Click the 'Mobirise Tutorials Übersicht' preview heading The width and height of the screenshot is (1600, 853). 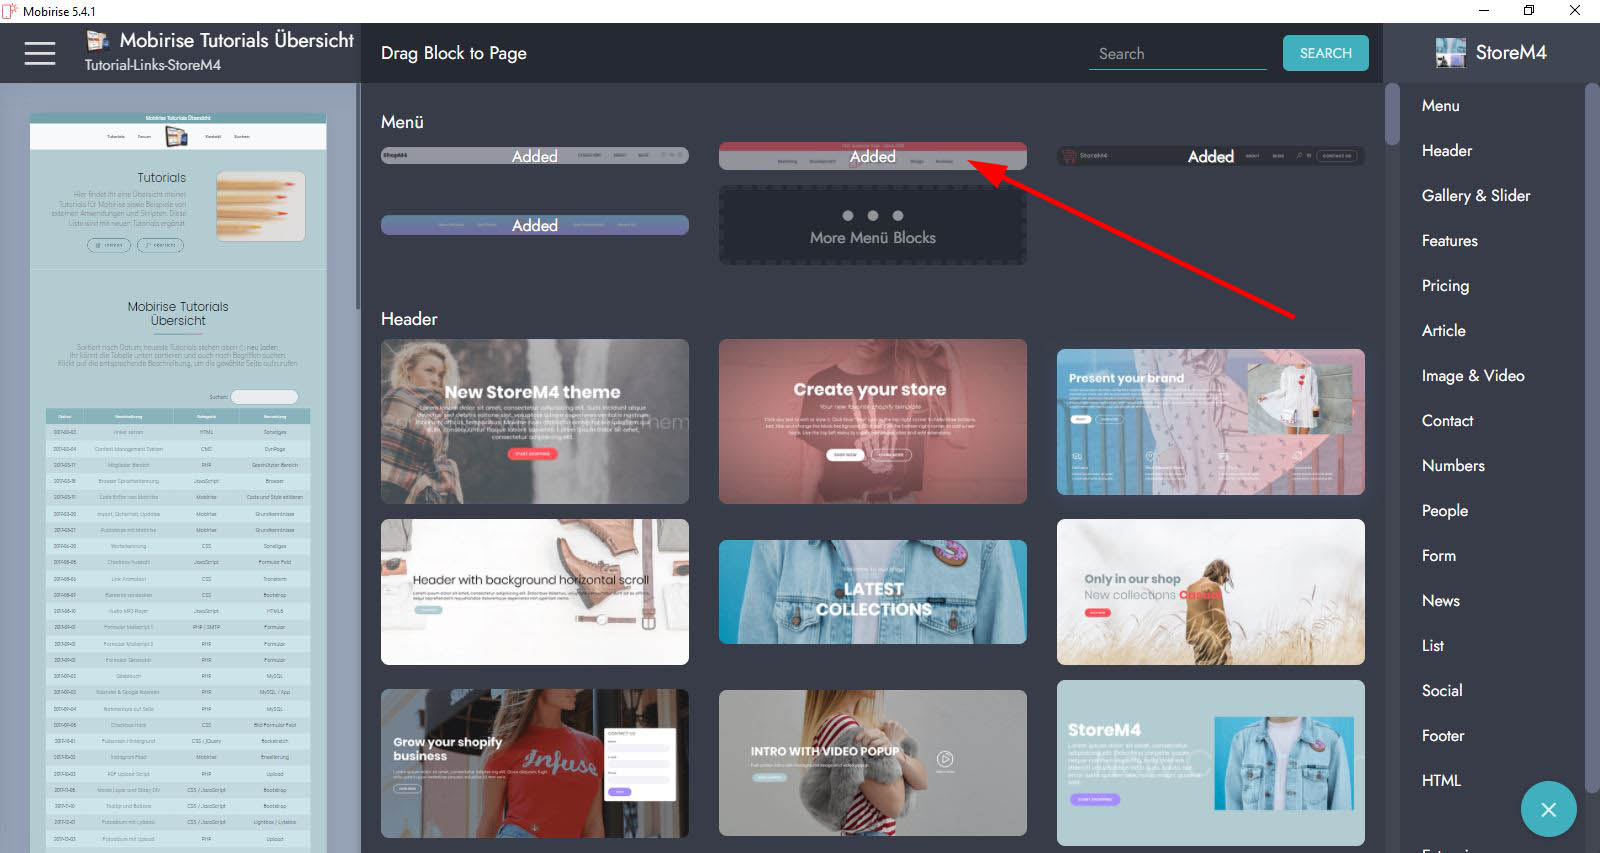coord(178,314)
